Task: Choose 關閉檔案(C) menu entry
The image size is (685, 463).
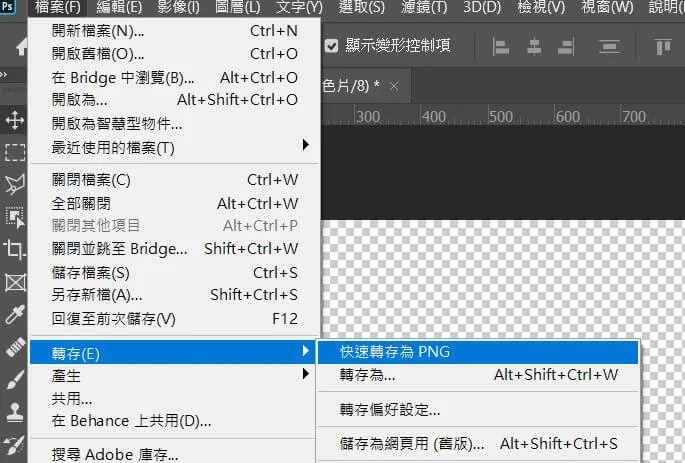Action: pyautogui.click(x=175, y=180)
